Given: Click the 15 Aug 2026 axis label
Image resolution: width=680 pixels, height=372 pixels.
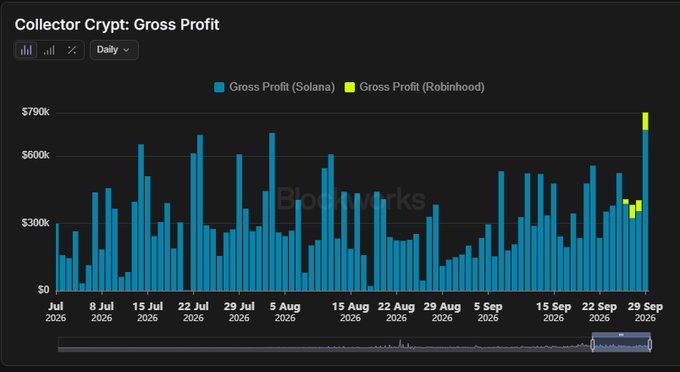Looking at the screenshot, I should pyautogui.click(x=350, y=312).
